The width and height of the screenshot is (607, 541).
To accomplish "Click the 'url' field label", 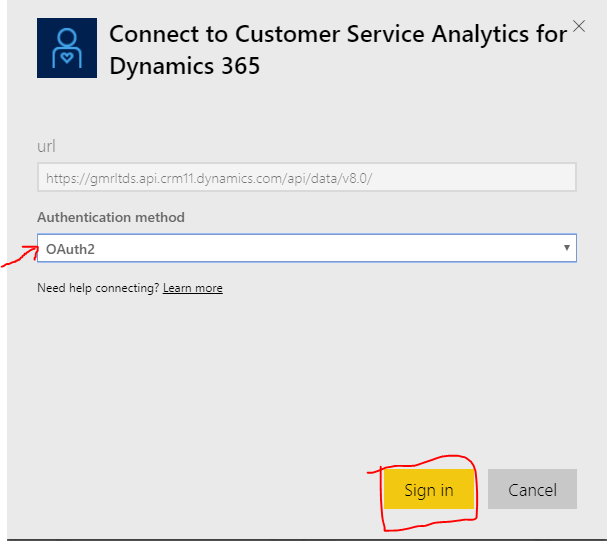I will [46, 147].
